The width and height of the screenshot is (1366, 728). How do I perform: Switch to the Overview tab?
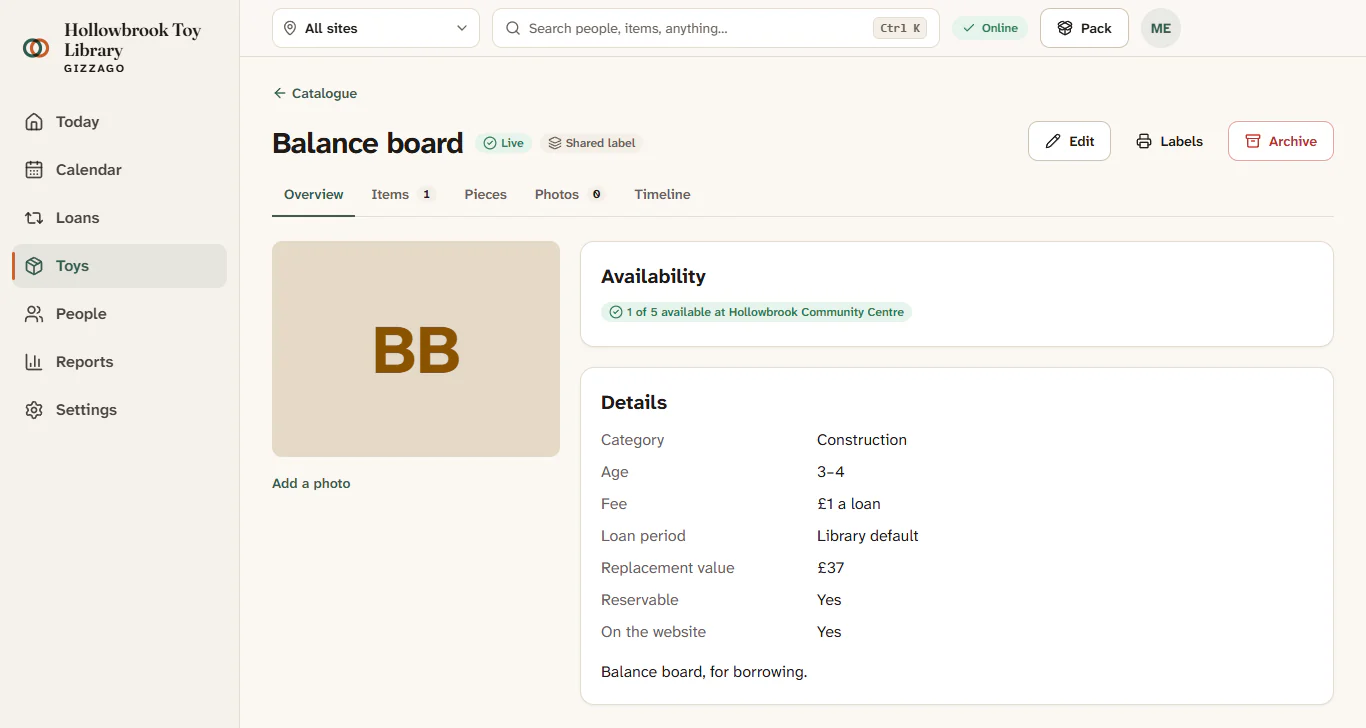pyautogui.click(x=314, y=195)
